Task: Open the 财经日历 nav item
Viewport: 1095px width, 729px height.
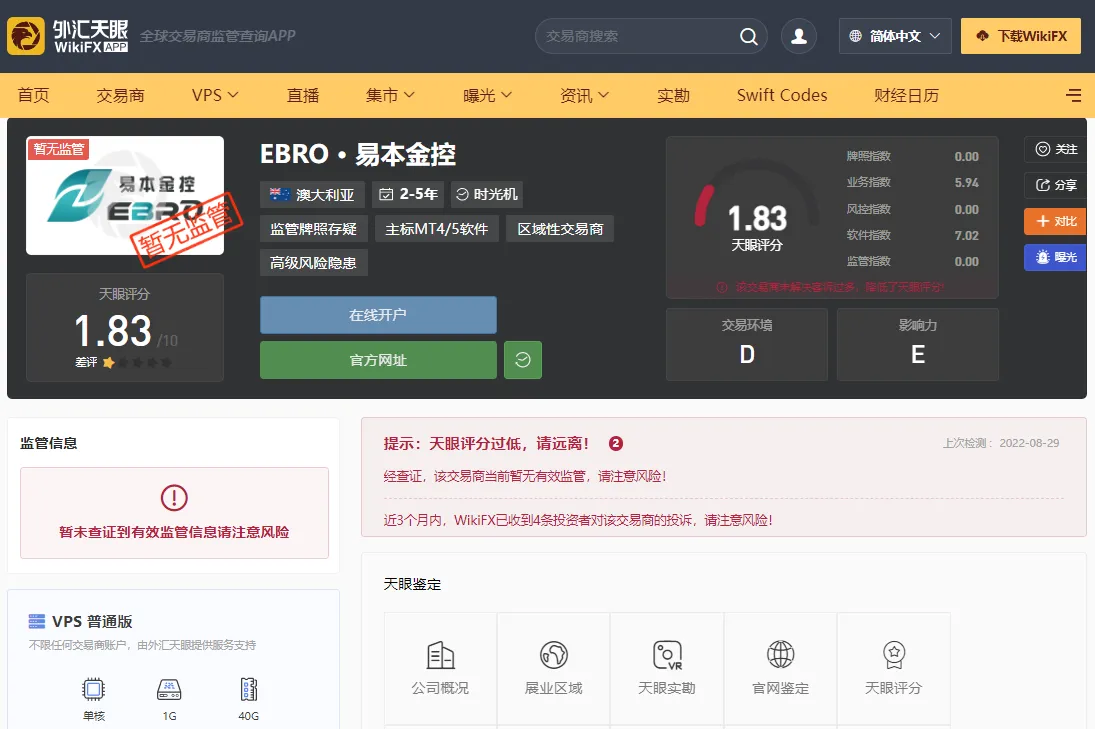Action: coord(906,95)
